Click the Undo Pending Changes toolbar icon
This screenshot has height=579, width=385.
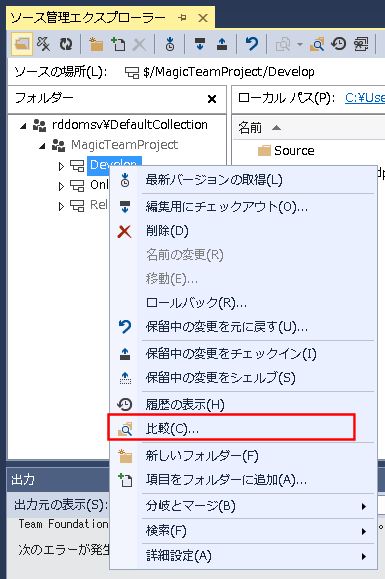(252, 44)
